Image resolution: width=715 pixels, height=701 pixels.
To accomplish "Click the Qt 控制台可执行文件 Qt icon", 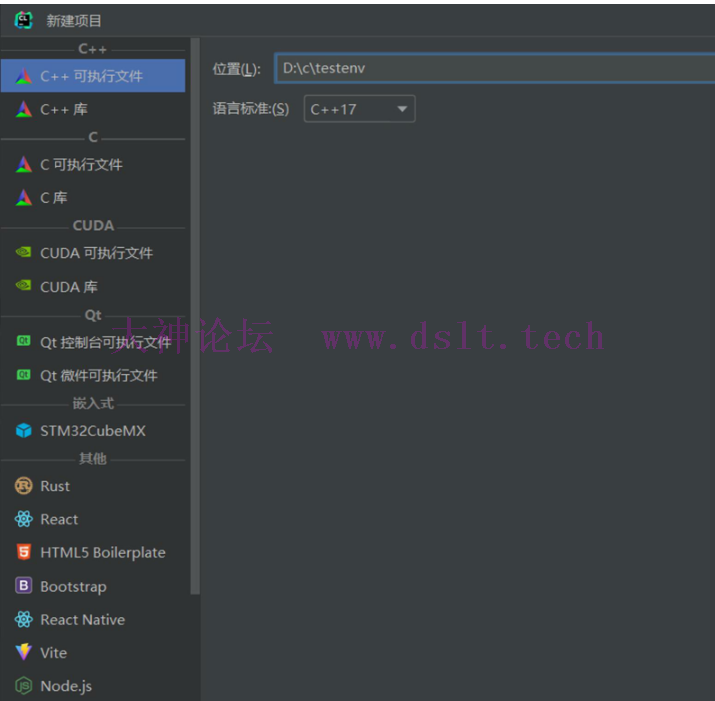I will click(x=24, y=341).
